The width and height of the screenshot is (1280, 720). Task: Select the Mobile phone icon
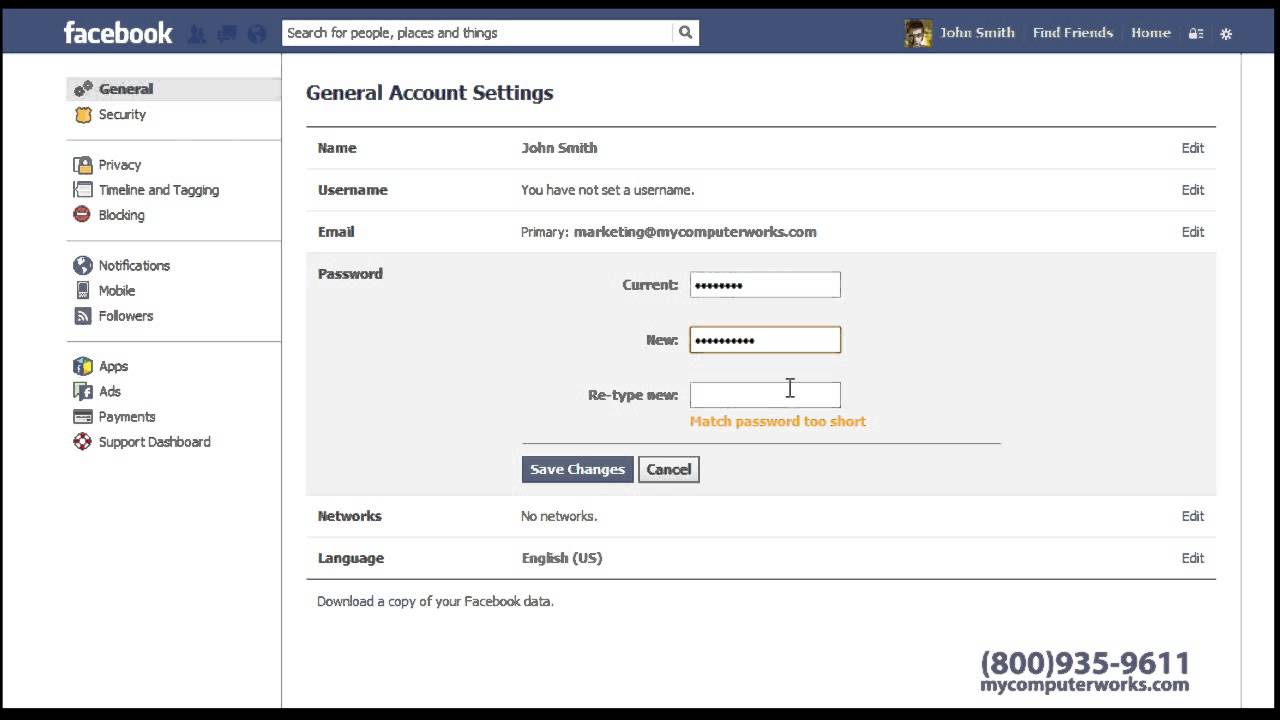click(x=82, y=290)
